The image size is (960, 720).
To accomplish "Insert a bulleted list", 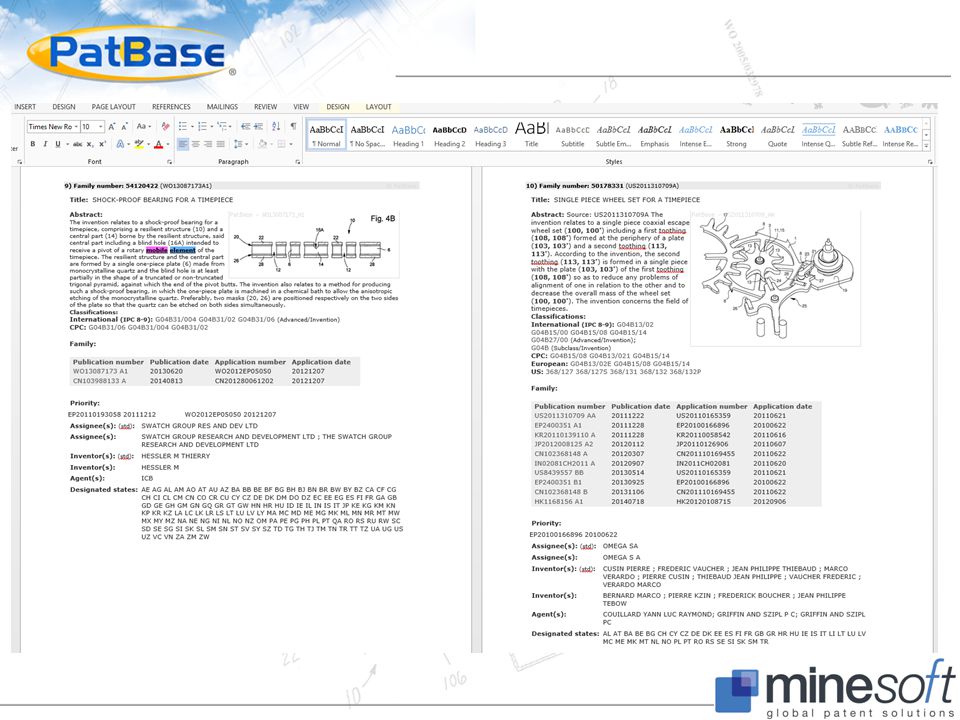I will pyautogui.click(x=182, y=126).
